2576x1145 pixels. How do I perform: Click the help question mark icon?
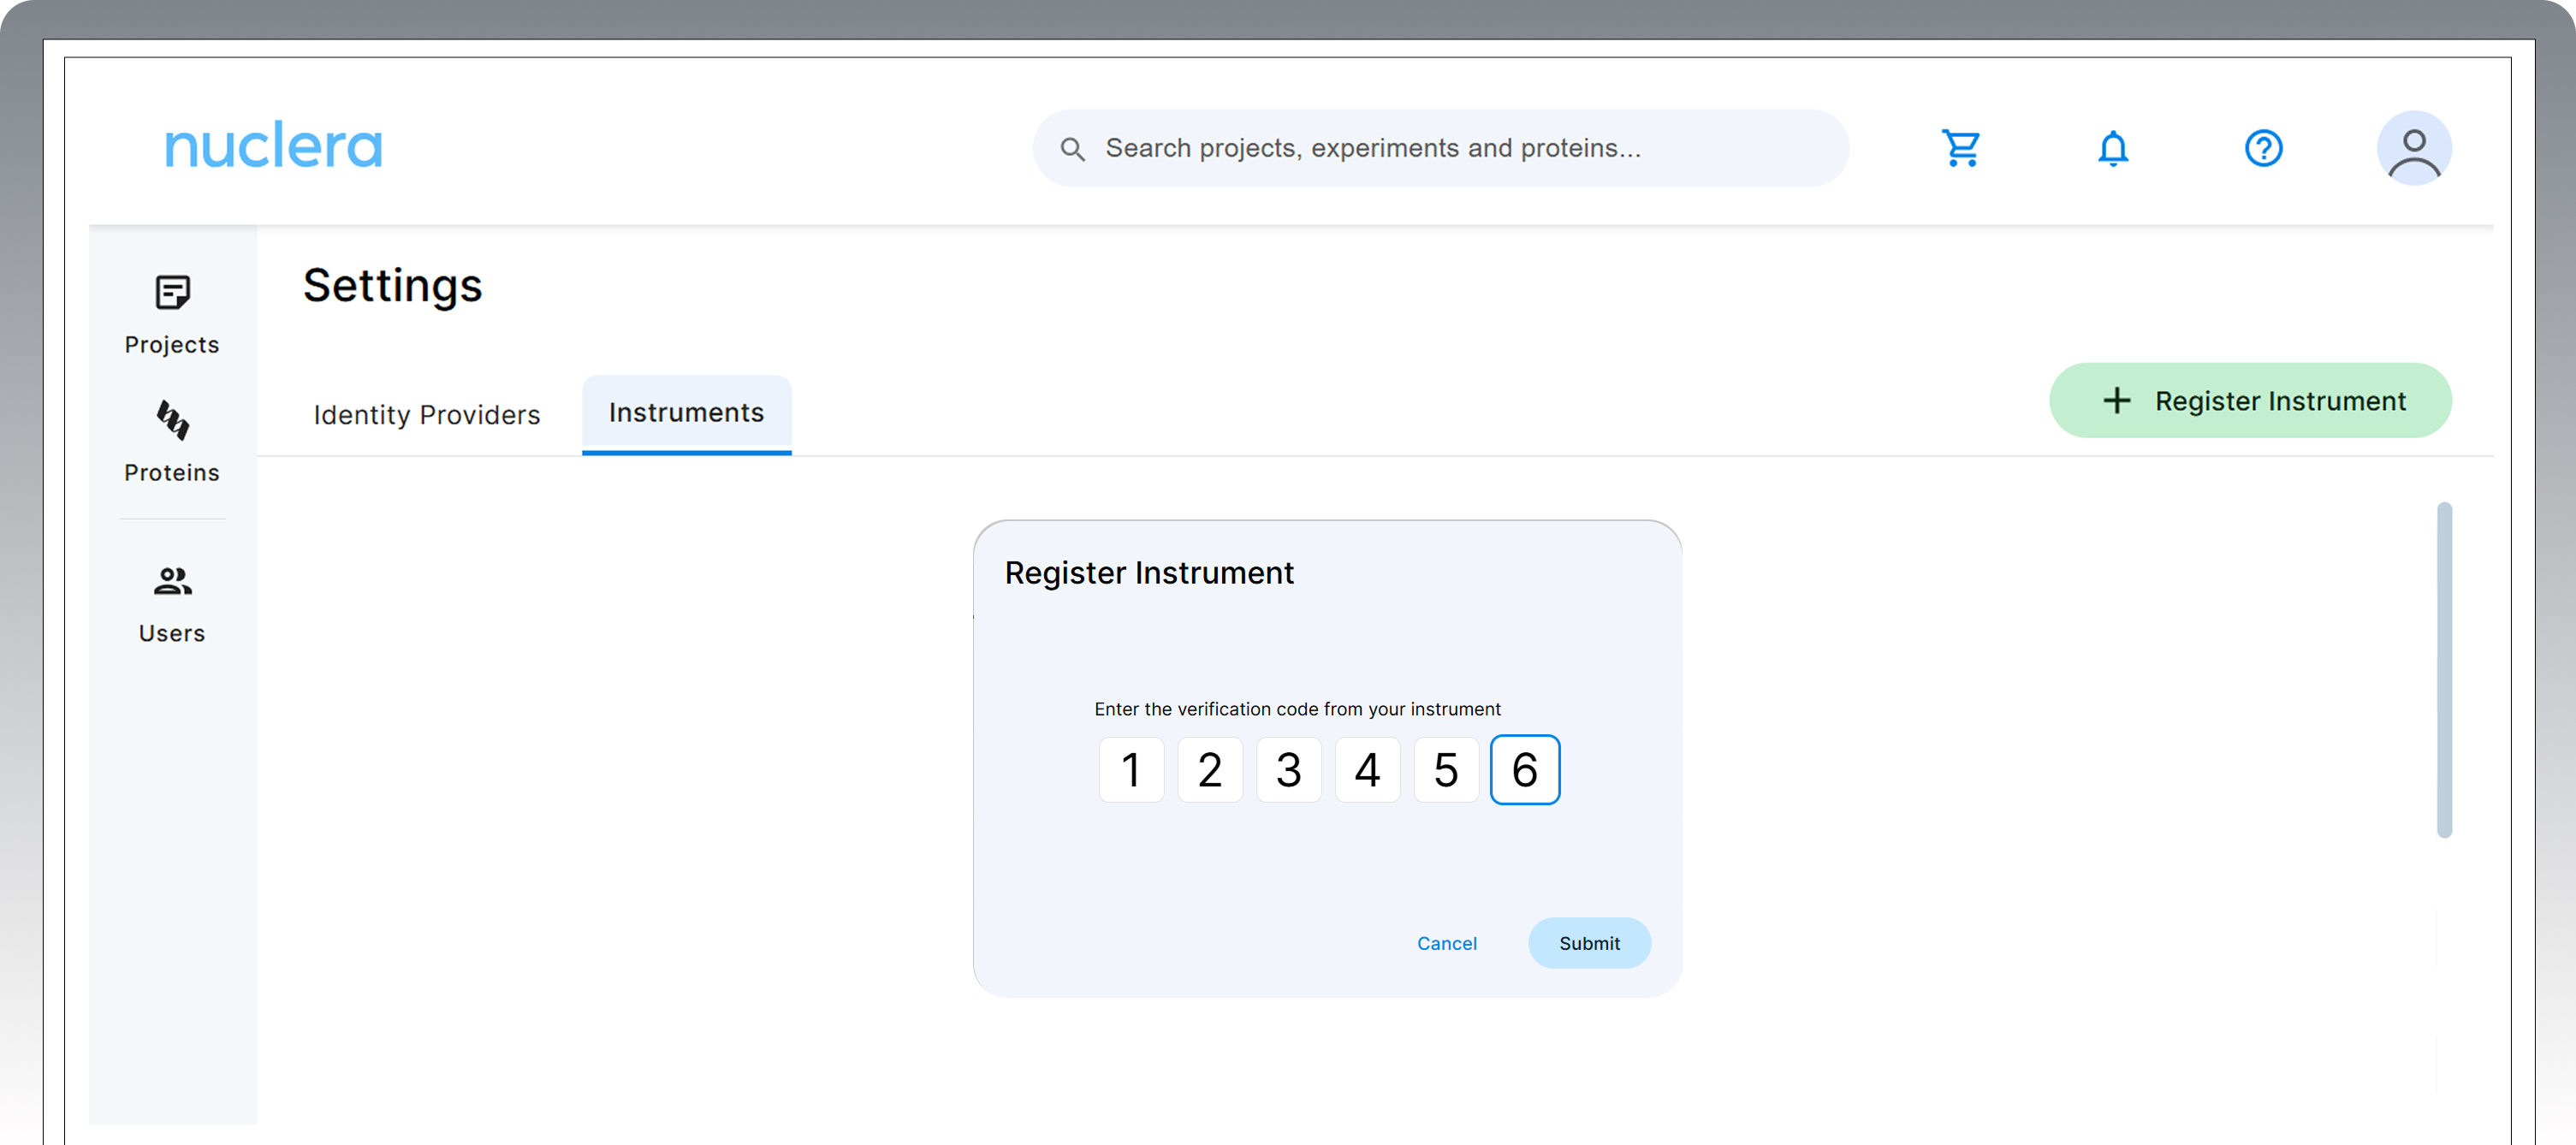coord(2263,148)
